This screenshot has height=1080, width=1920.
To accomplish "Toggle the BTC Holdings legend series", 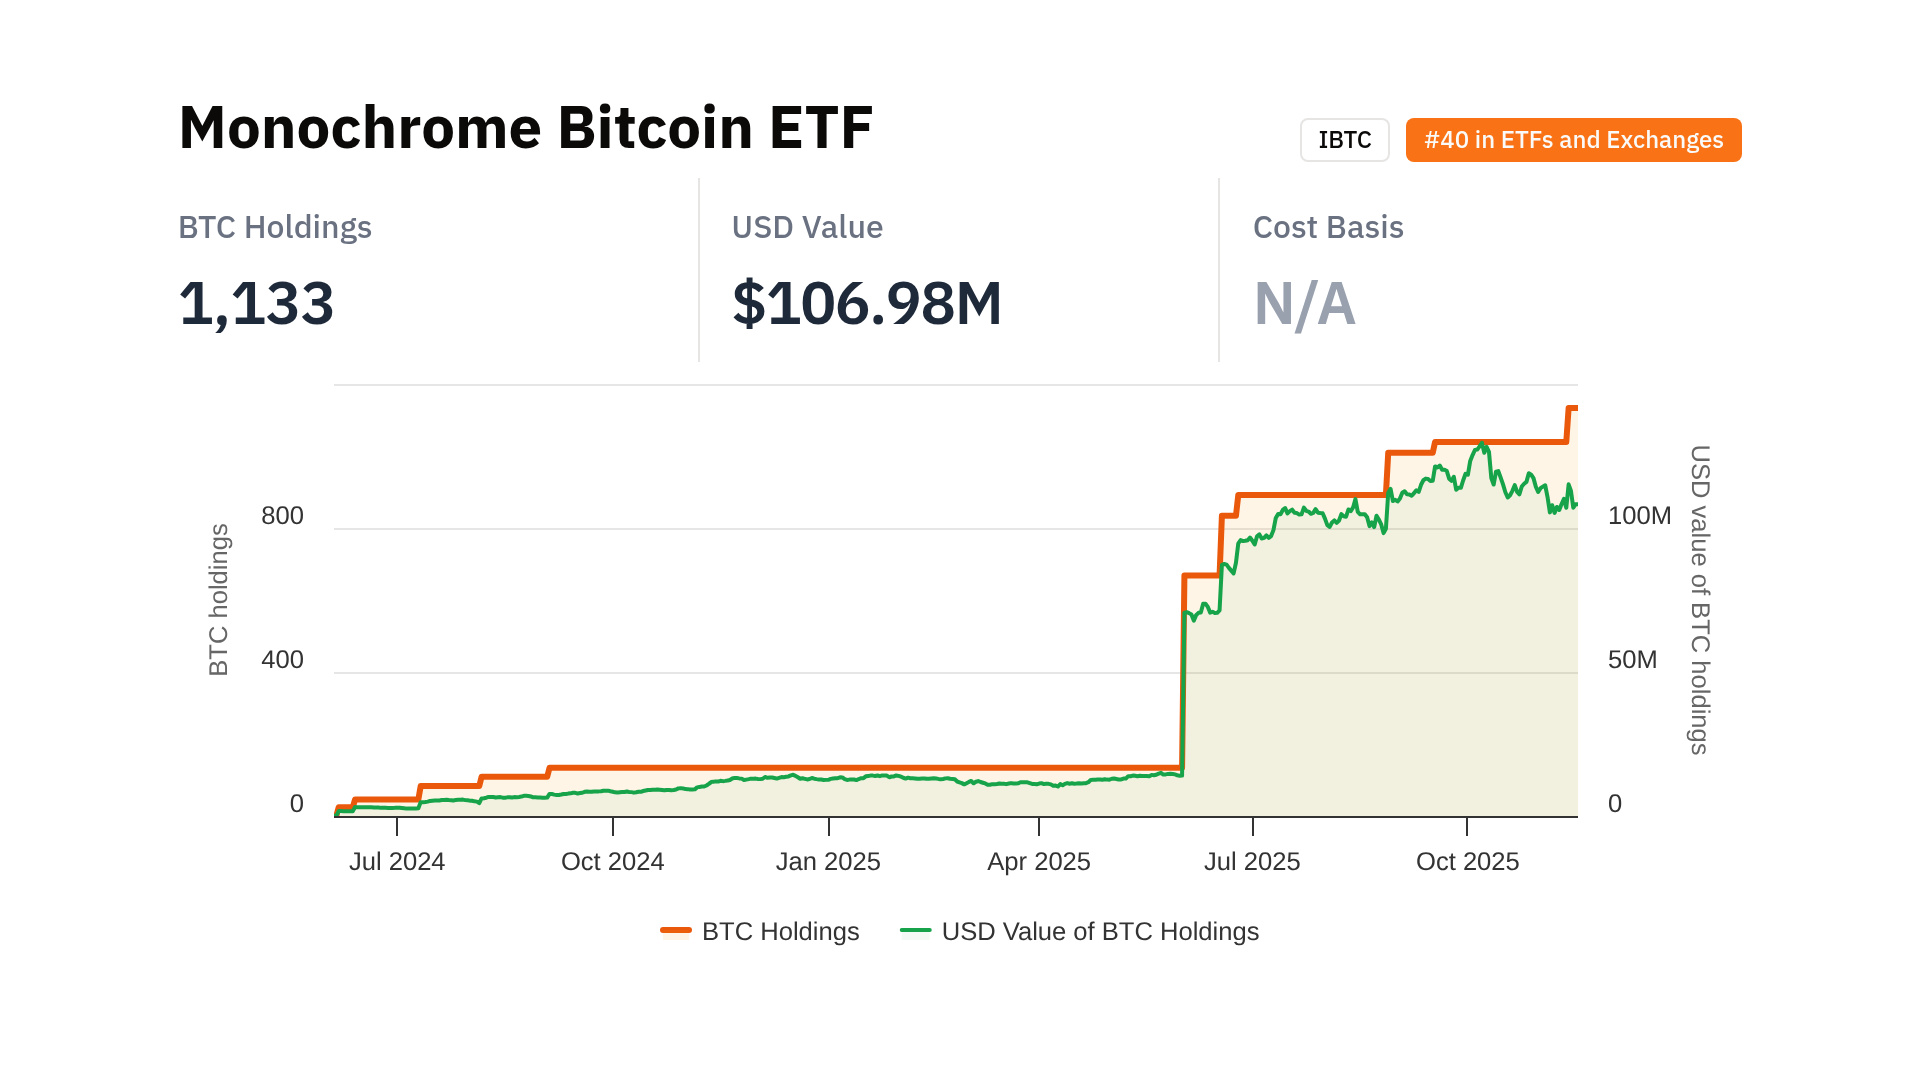I will [780, 931].
